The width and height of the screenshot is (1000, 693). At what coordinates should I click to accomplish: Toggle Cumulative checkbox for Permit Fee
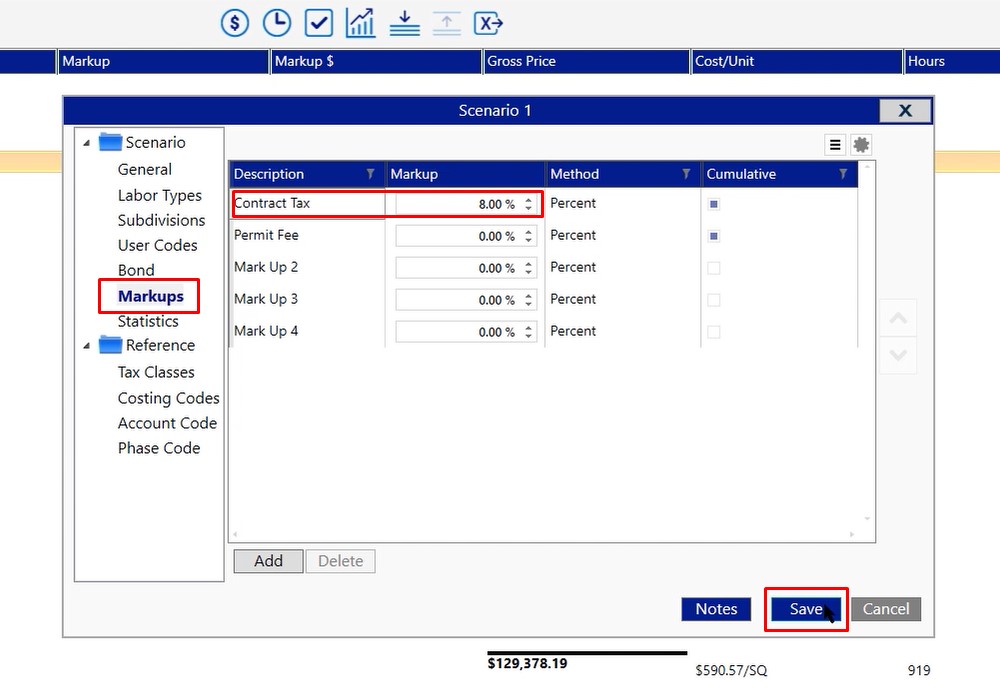[x=714, y=236]
